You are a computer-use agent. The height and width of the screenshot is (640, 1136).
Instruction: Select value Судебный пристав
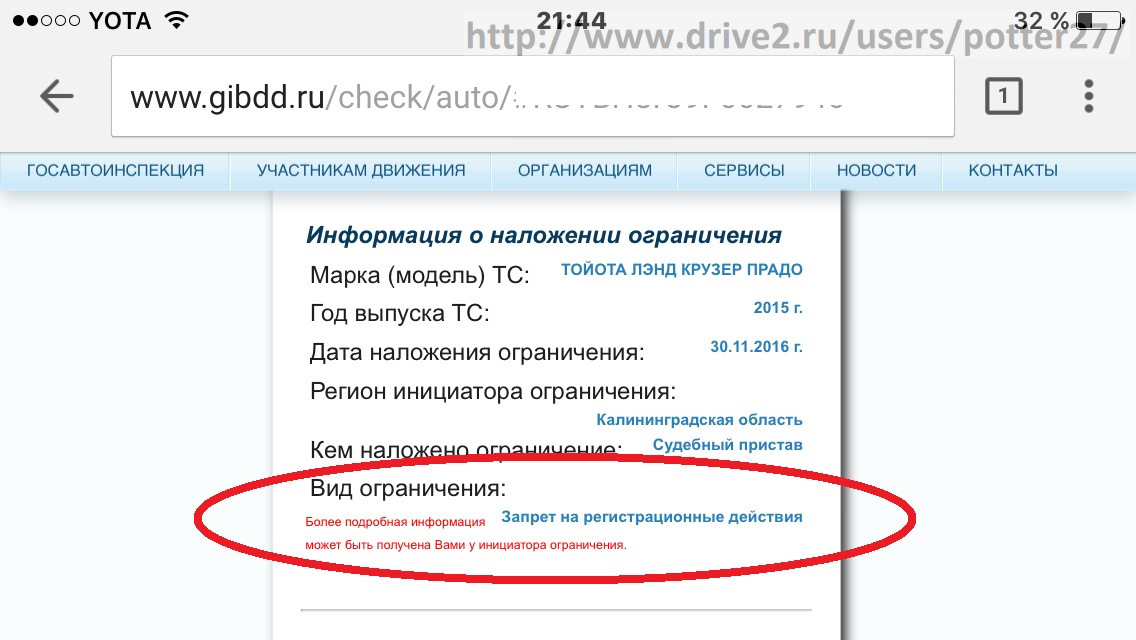(x=727, y=445)
